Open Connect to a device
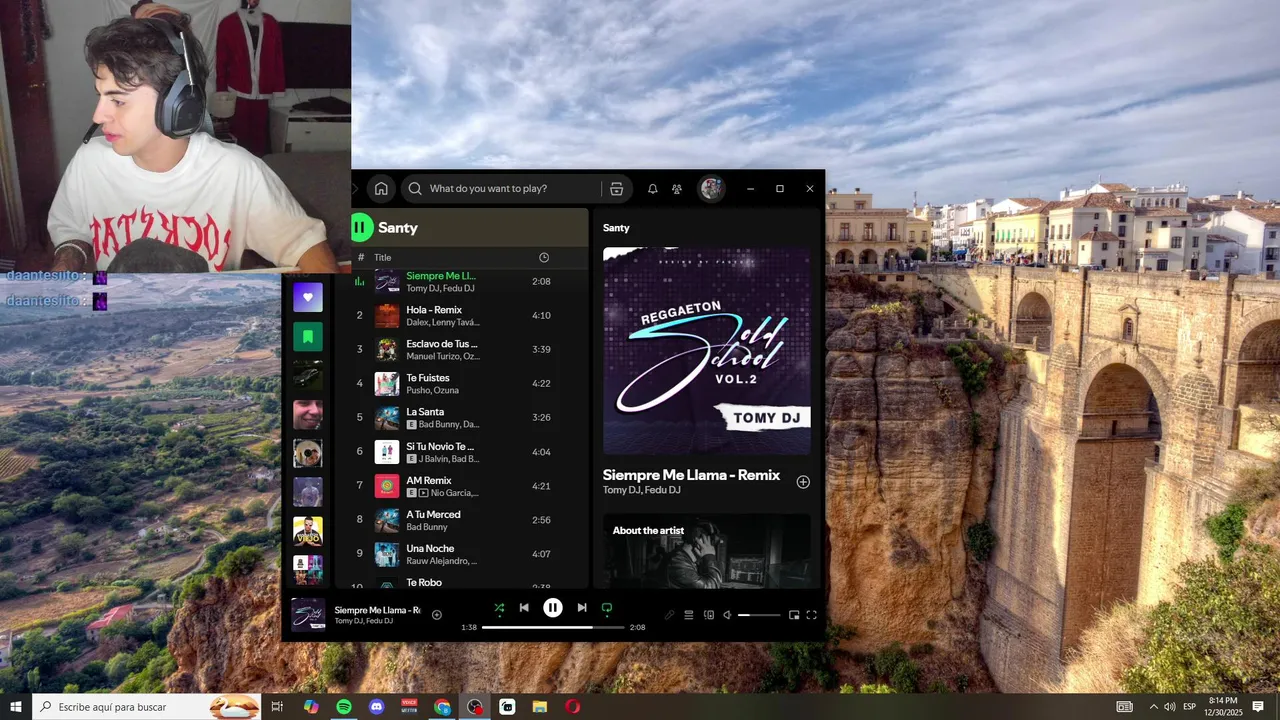Screen dimensions: 1280x720 [709, 615]
